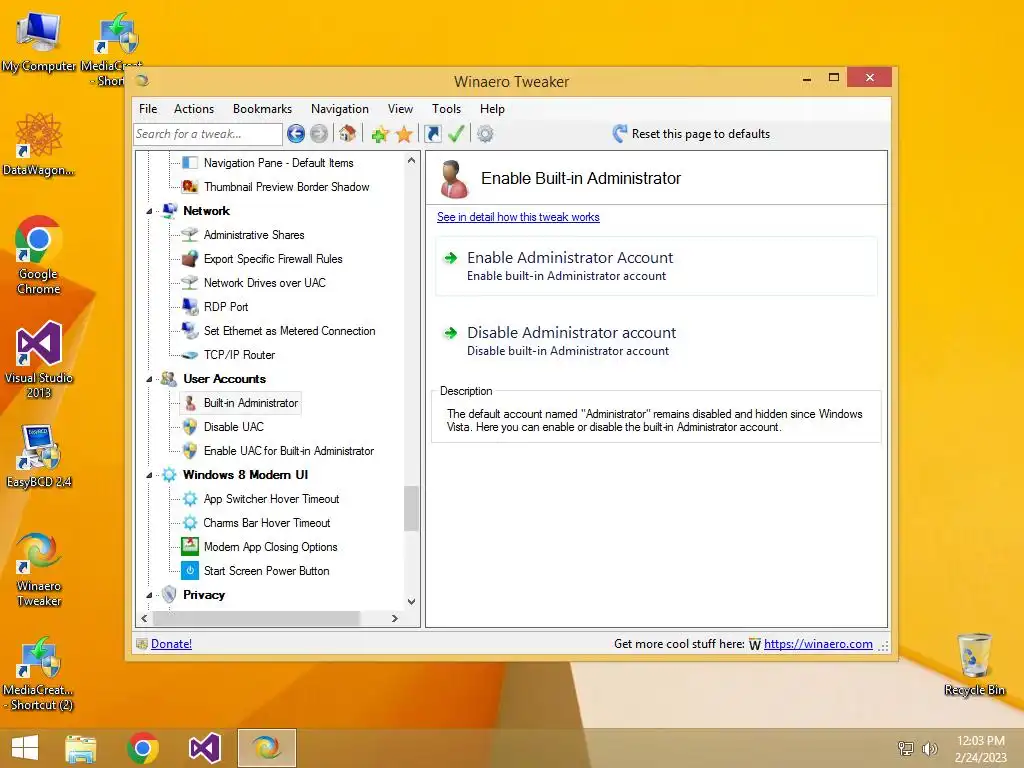This screenshot has height=768, width=1024.
Task: Visit the https://winaero.com link
Action: coord(818,644)
